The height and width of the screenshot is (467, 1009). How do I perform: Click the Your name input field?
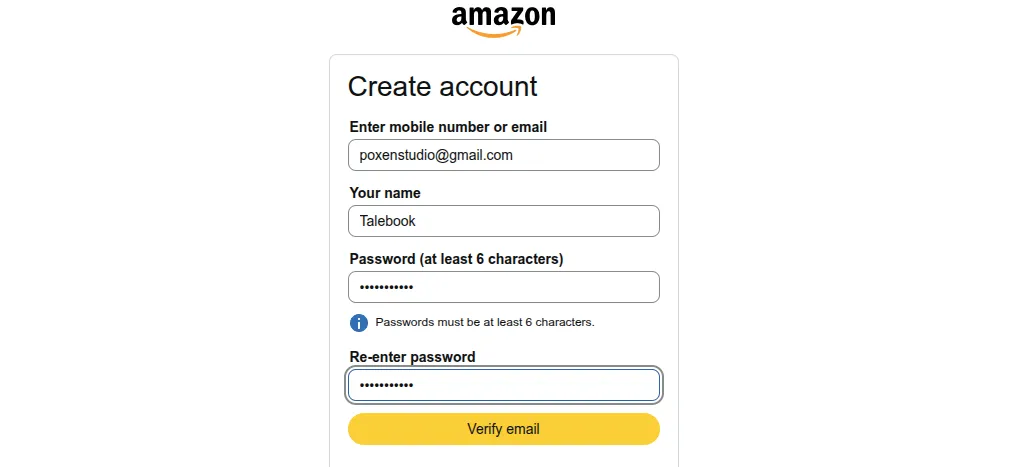click(503, 221)
